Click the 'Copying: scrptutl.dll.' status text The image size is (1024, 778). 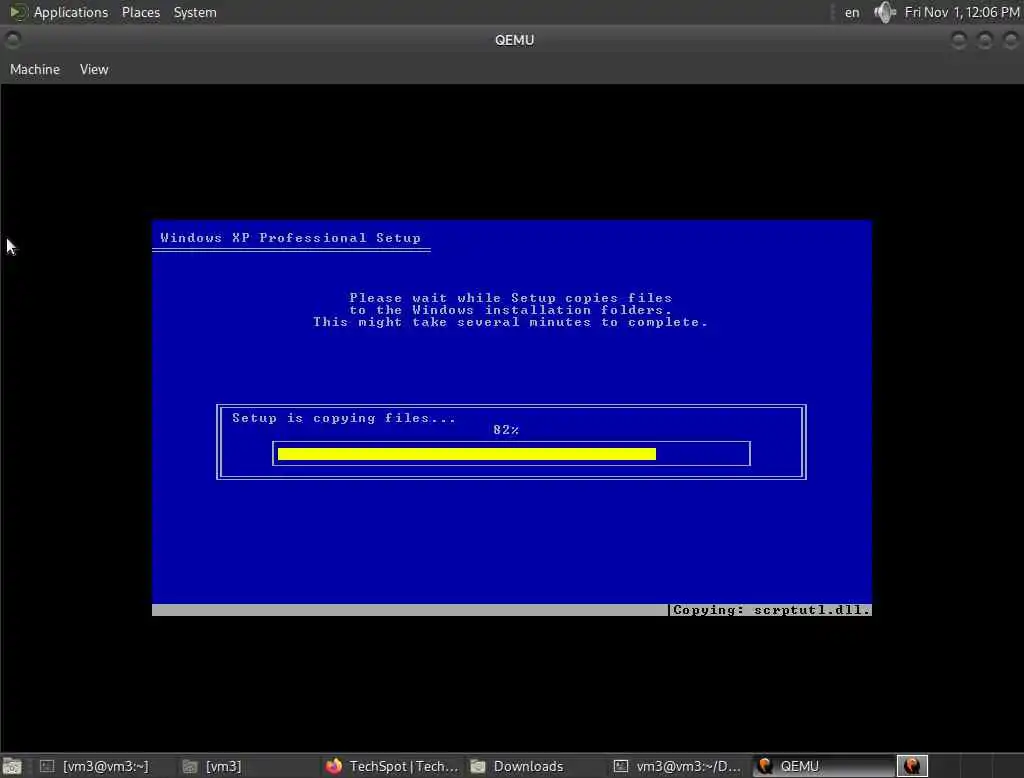pos(771,610)
